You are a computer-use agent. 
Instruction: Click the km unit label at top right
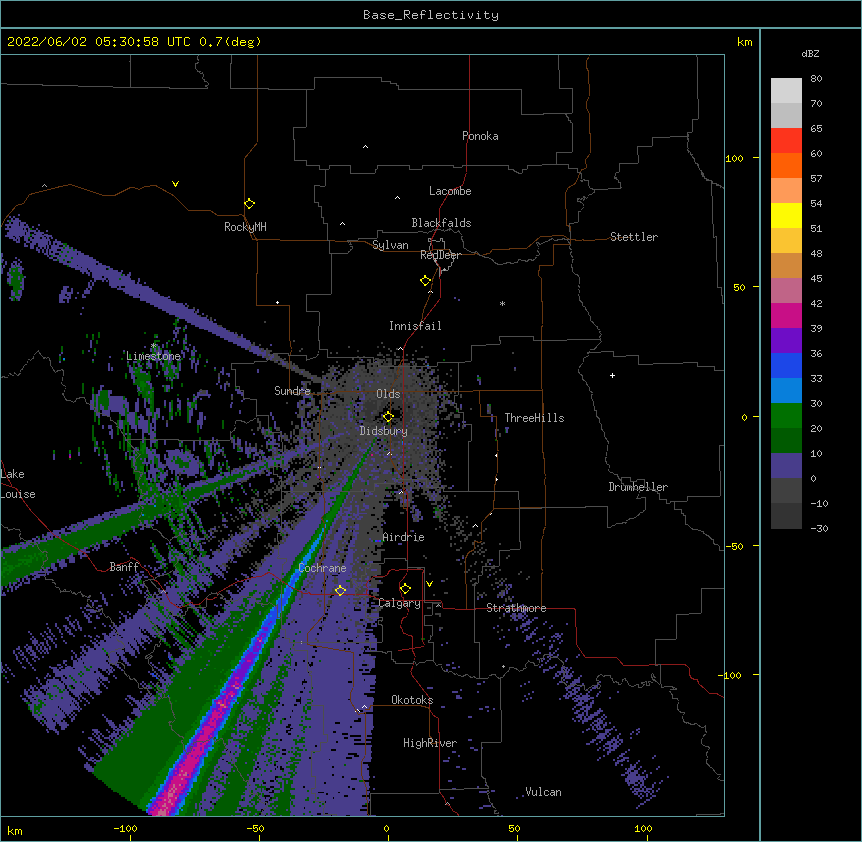pyautogui.click(x=744, y=42)
